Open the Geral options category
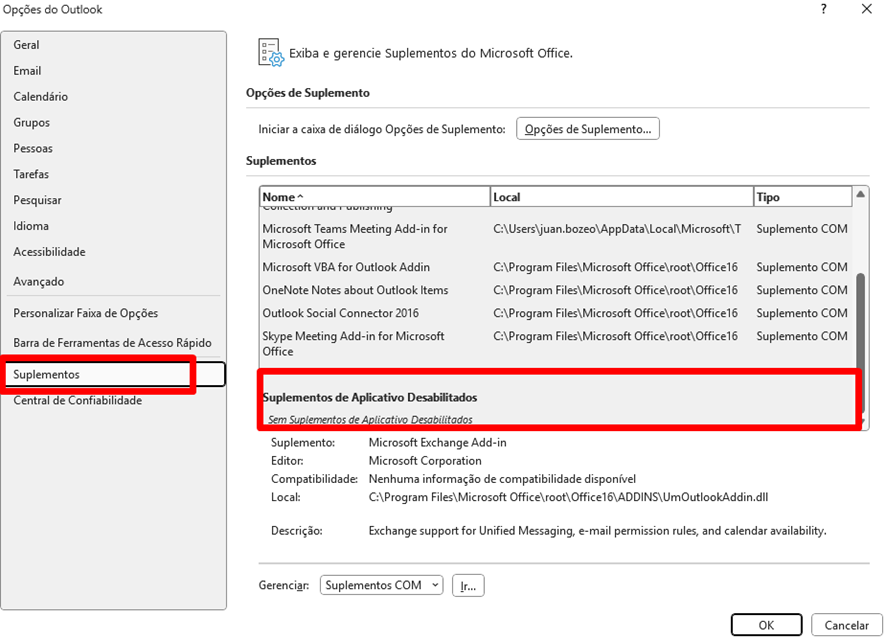 point(27,45)
